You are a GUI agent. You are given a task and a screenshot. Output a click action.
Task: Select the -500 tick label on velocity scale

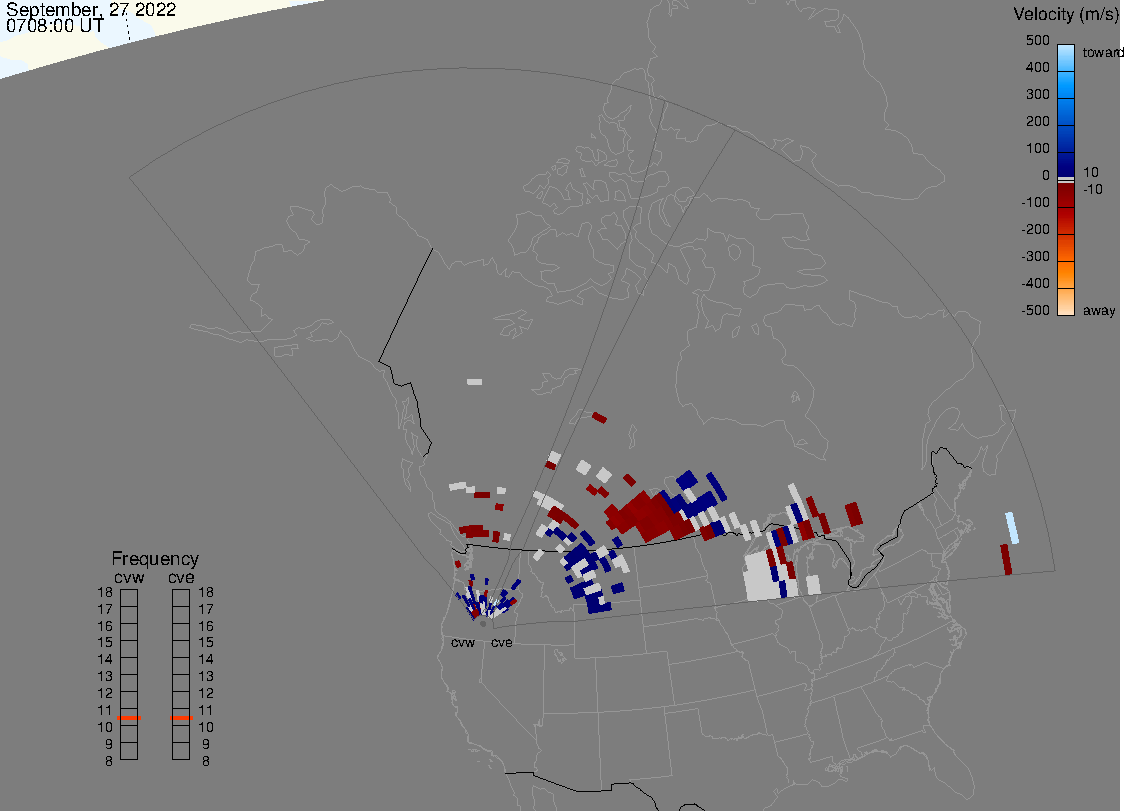[1035, 310]
